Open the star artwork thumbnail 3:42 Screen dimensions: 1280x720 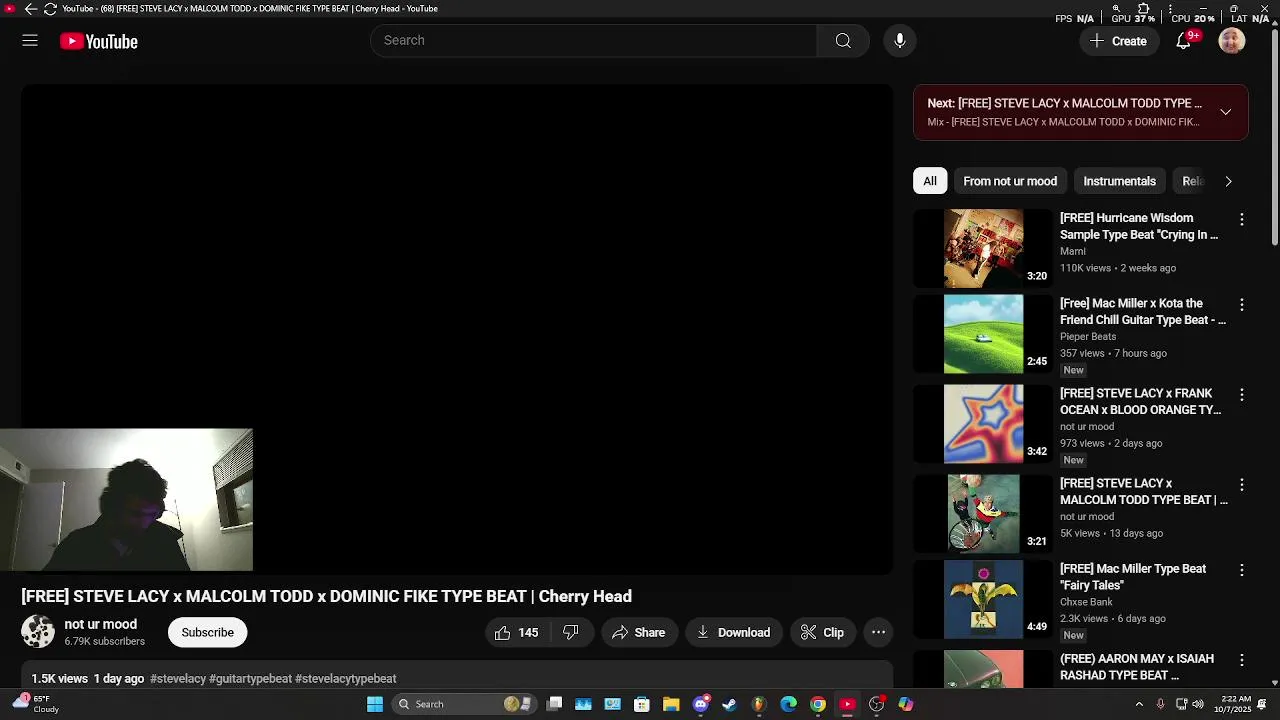click(x=984, y=424)
